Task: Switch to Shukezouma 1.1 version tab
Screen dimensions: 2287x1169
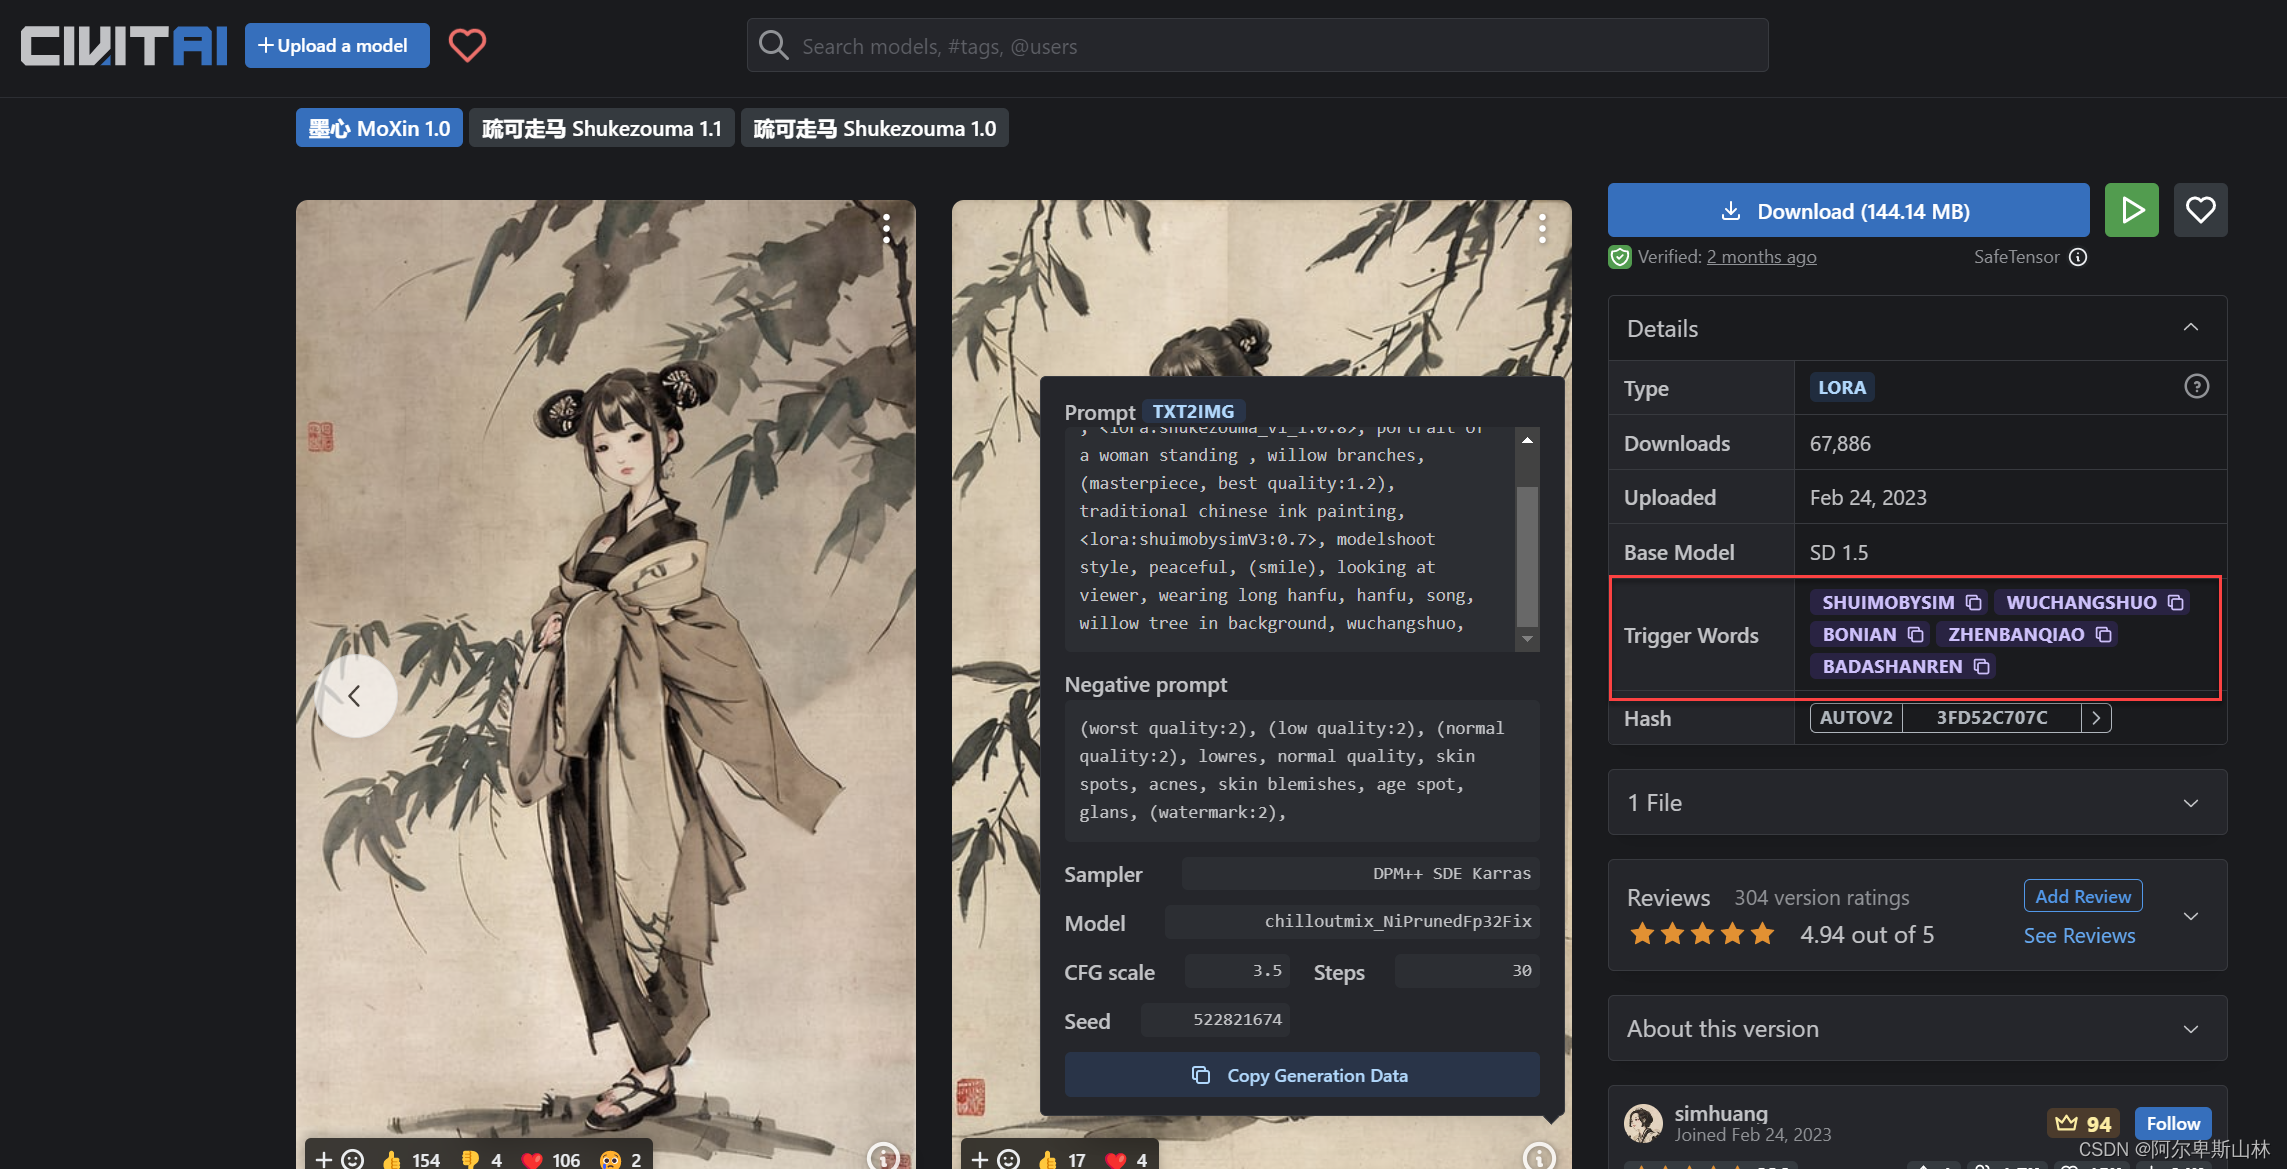Action: 601,128
